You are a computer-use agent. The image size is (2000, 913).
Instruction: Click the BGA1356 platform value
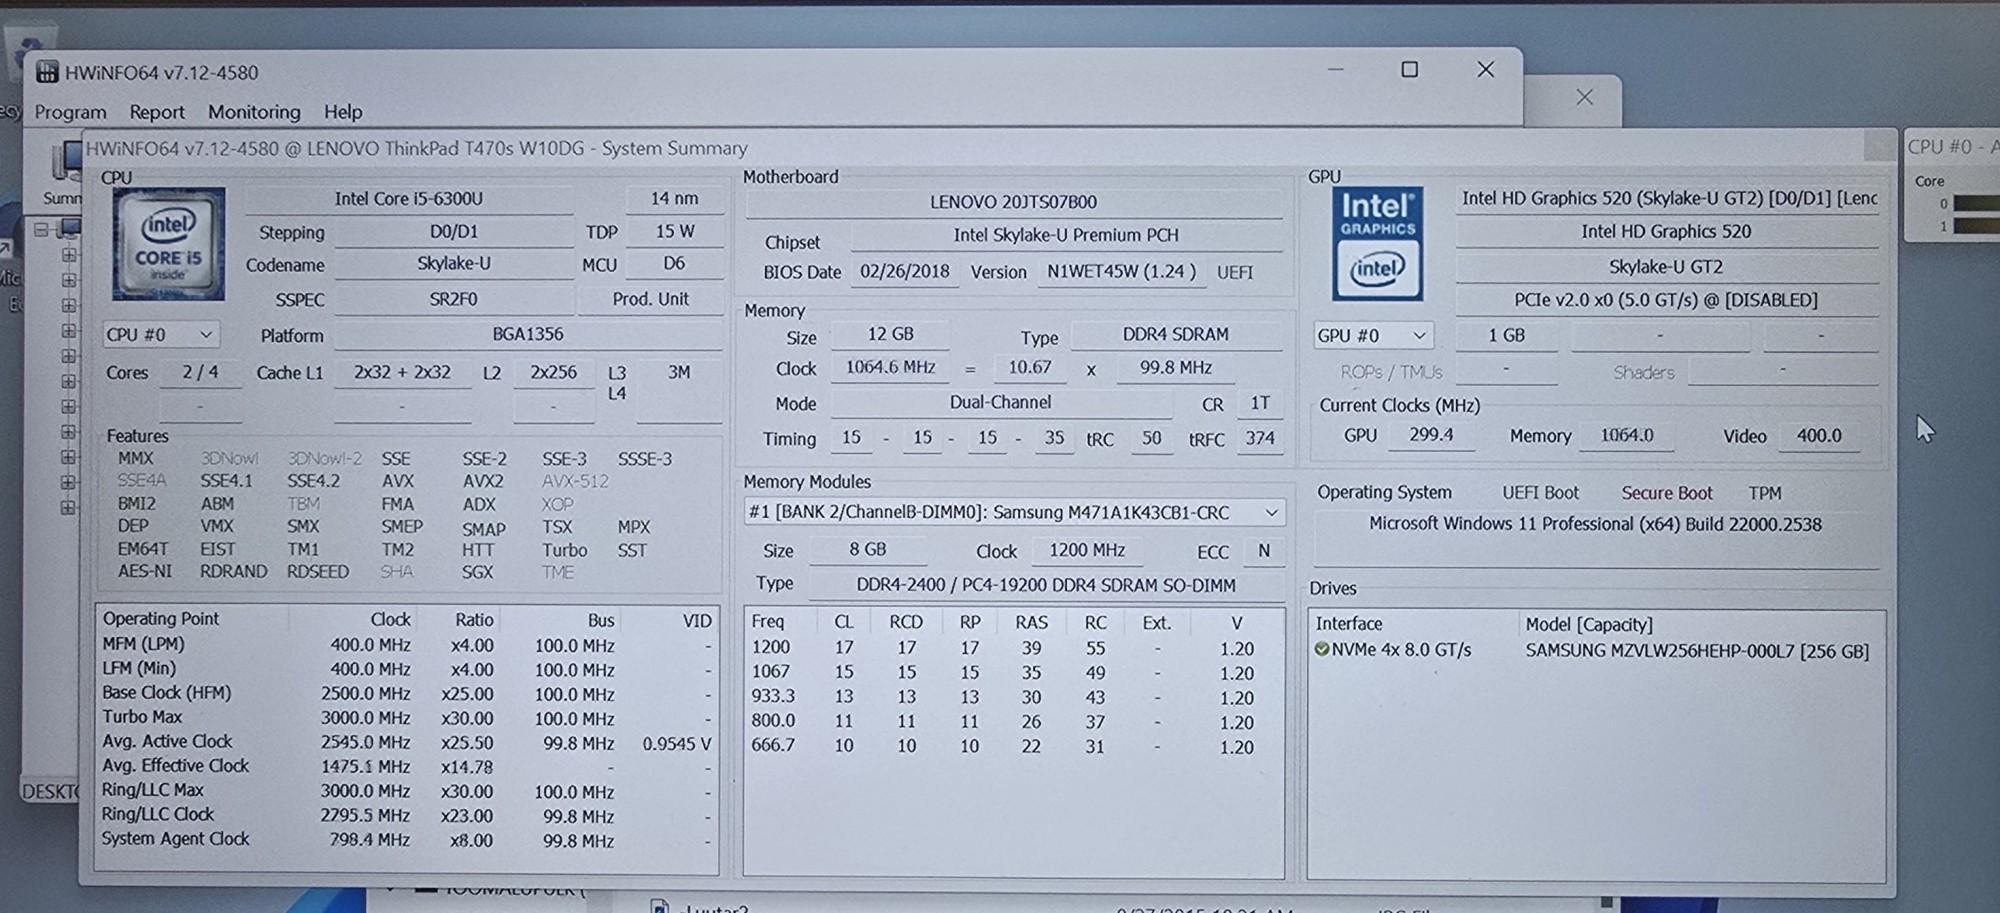528,334
